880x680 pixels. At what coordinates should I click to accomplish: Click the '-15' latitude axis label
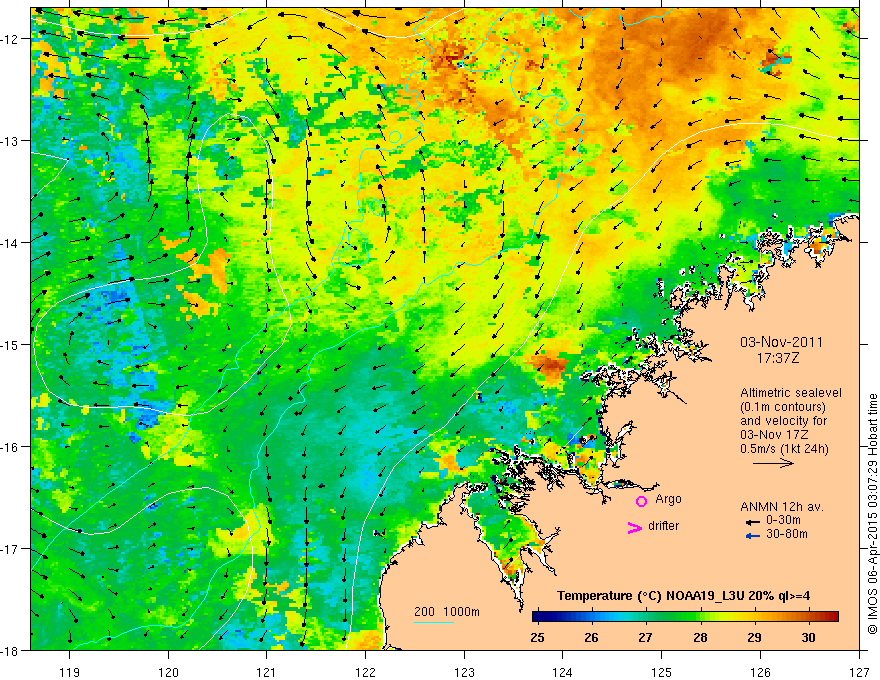pos(11,345)
